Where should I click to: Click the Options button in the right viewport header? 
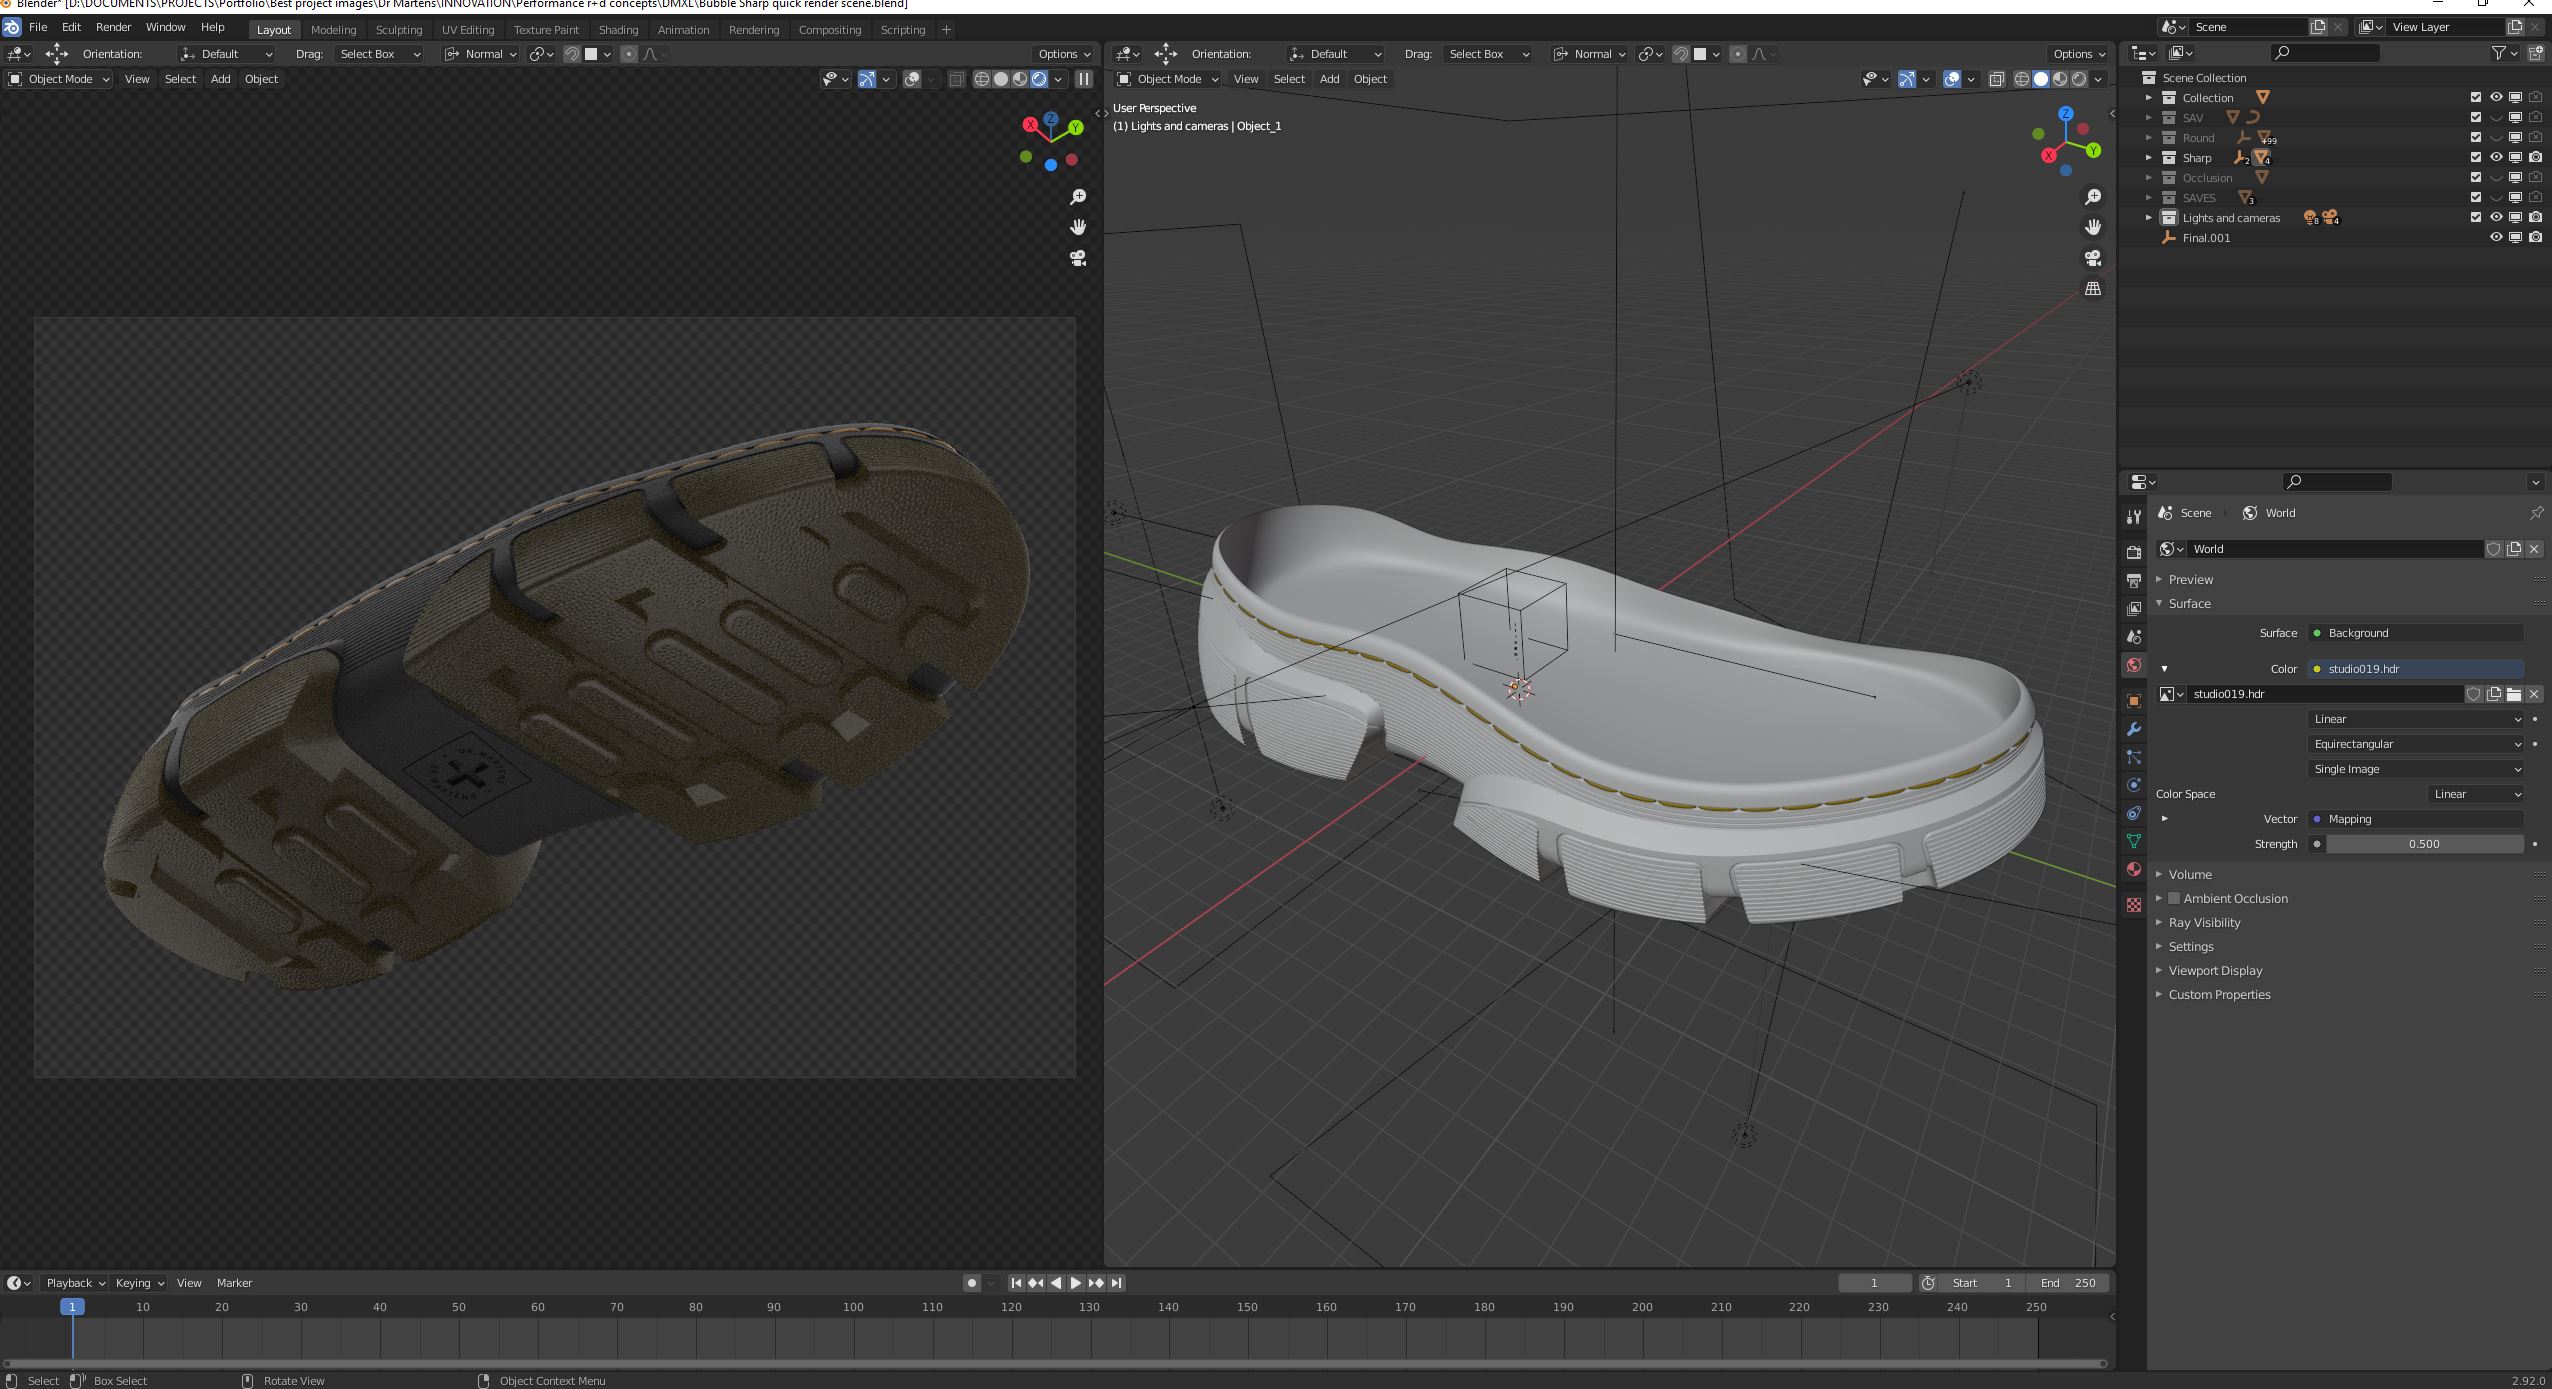[x=2078, y=54]
